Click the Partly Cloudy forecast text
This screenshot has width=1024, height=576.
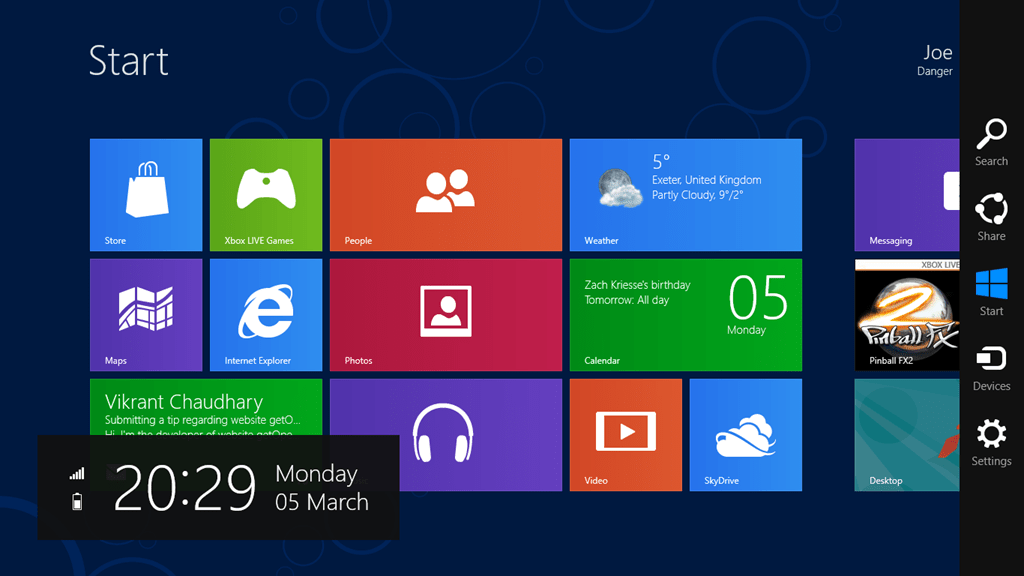point(697,195)
